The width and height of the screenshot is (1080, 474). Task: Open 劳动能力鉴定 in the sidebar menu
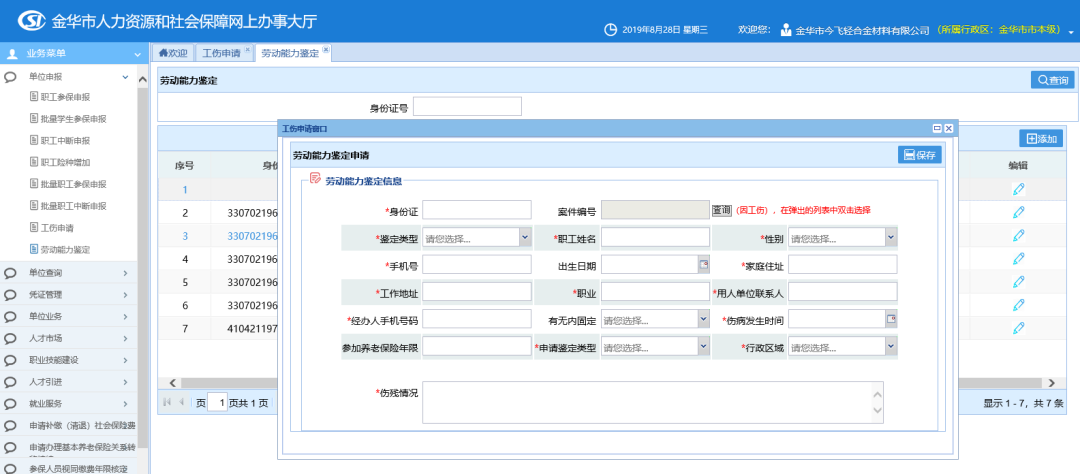point(65,249)
